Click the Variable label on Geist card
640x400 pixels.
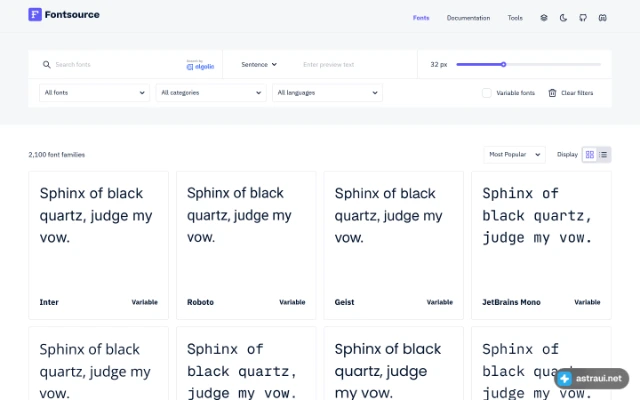click(440, 302)
